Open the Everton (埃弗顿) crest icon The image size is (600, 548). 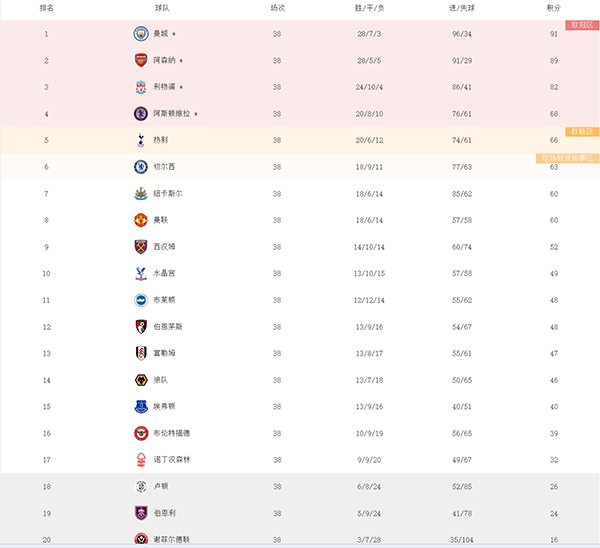[140, 406]
